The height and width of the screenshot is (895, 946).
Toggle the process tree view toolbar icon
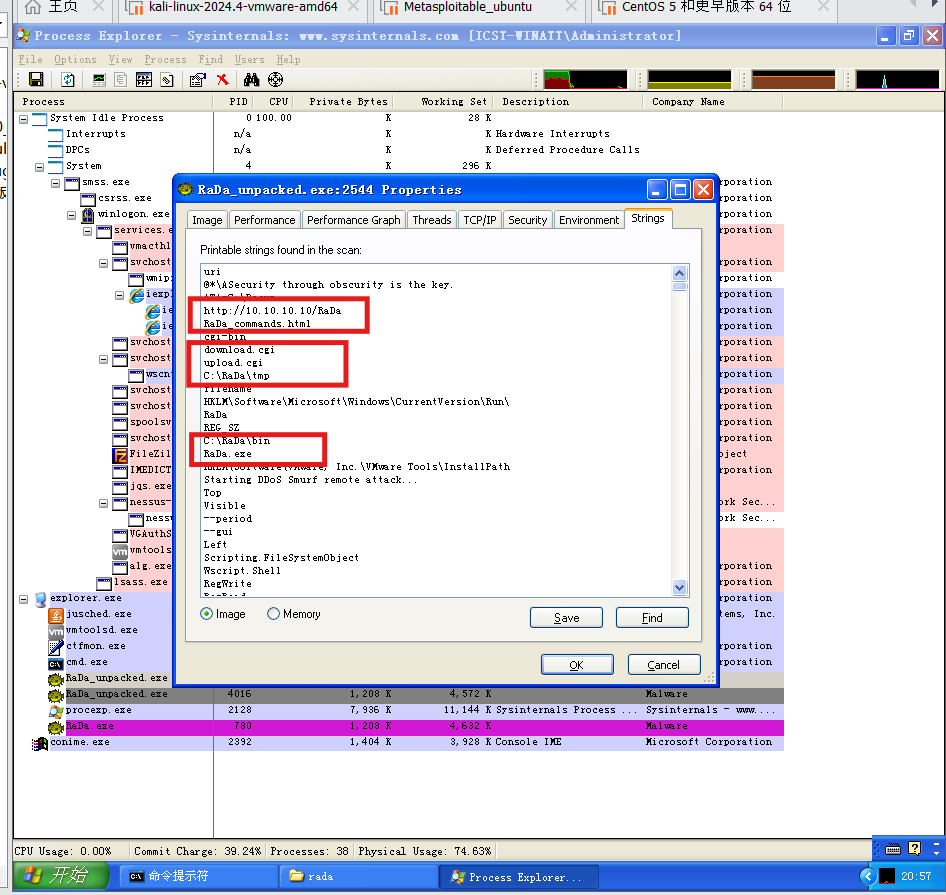(121, 80)
